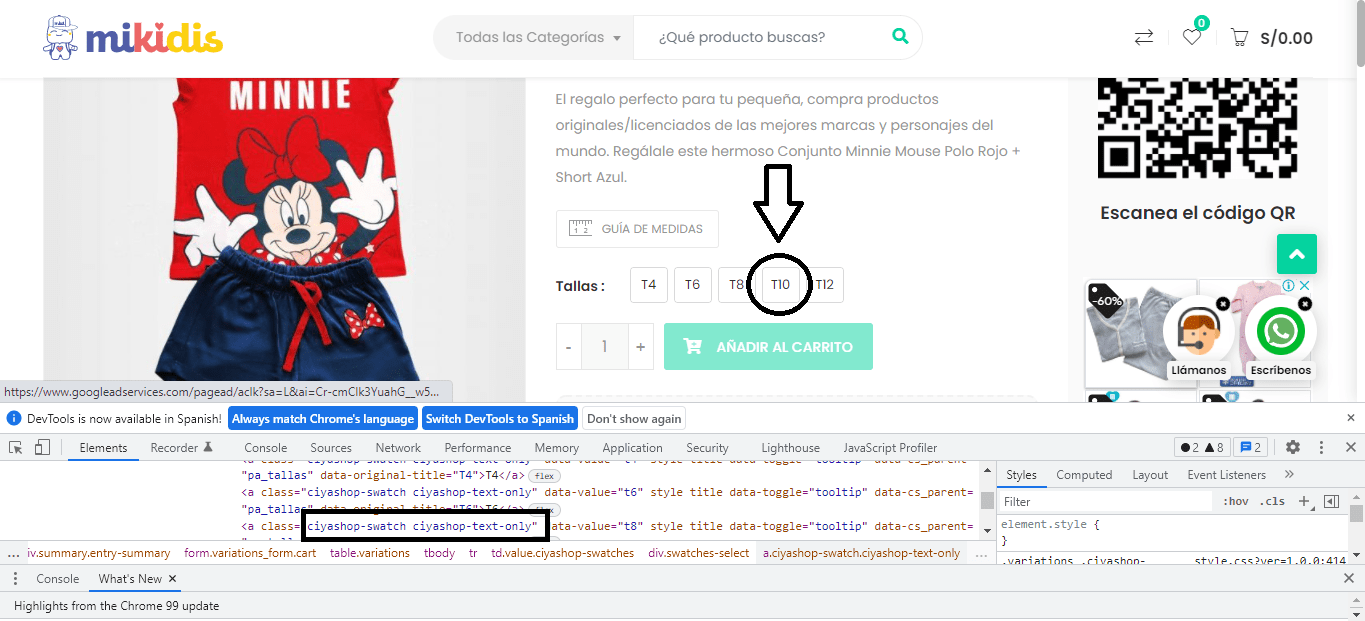Open DevTools settings gear

(x=1293, y=447)
